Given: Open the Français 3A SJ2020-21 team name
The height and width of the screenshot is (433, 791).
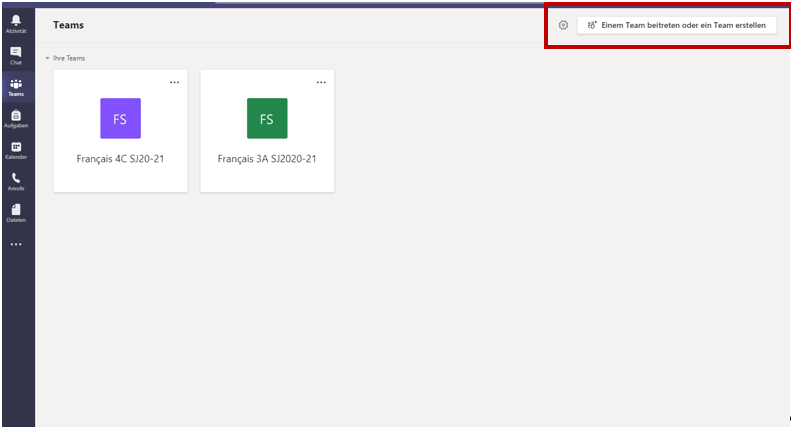Looking at the screenshot, I should [x=267, y=158].
